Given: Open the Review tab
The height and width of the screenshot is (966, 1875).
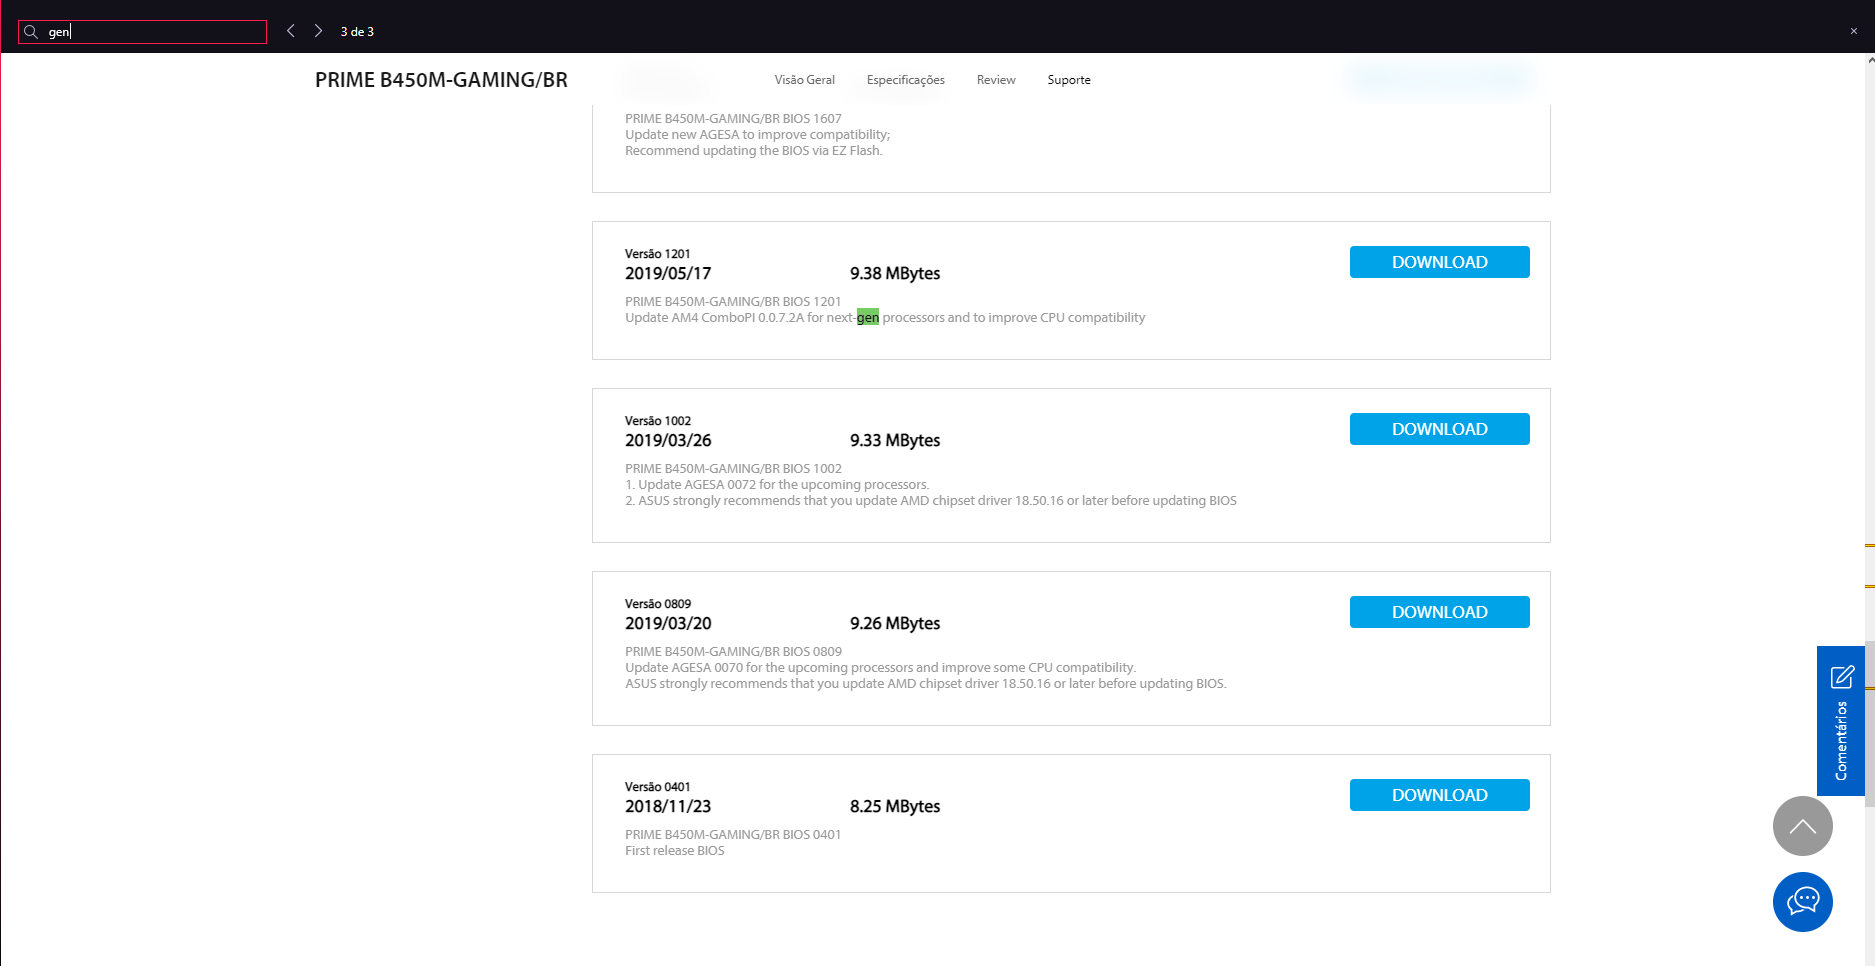Looking at the screenshot, I should click(996, 80).
